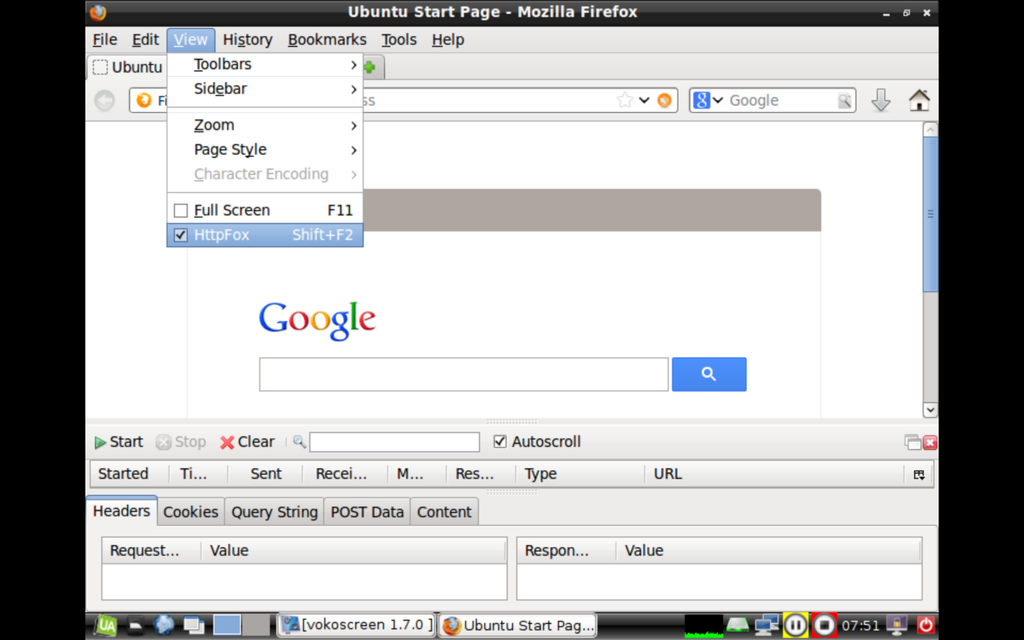
Task: Switch to the first workspace in pager
Action: pyautogui.click(x=227, y=625)
